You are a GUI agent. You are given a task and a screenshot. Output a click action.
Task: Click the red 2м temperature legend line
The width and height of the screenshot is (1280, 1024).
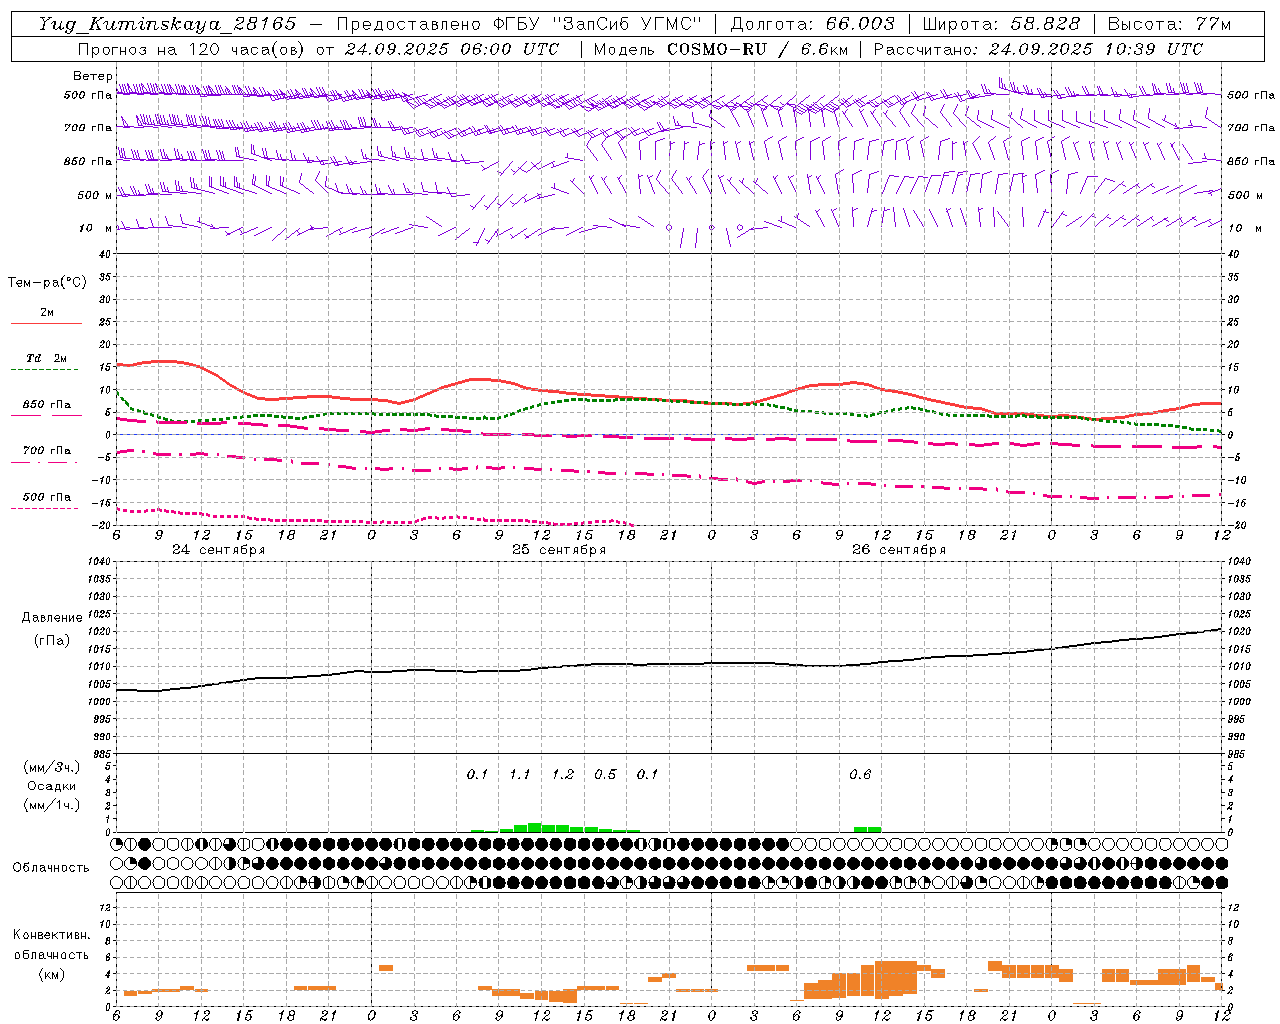(46, 323)
